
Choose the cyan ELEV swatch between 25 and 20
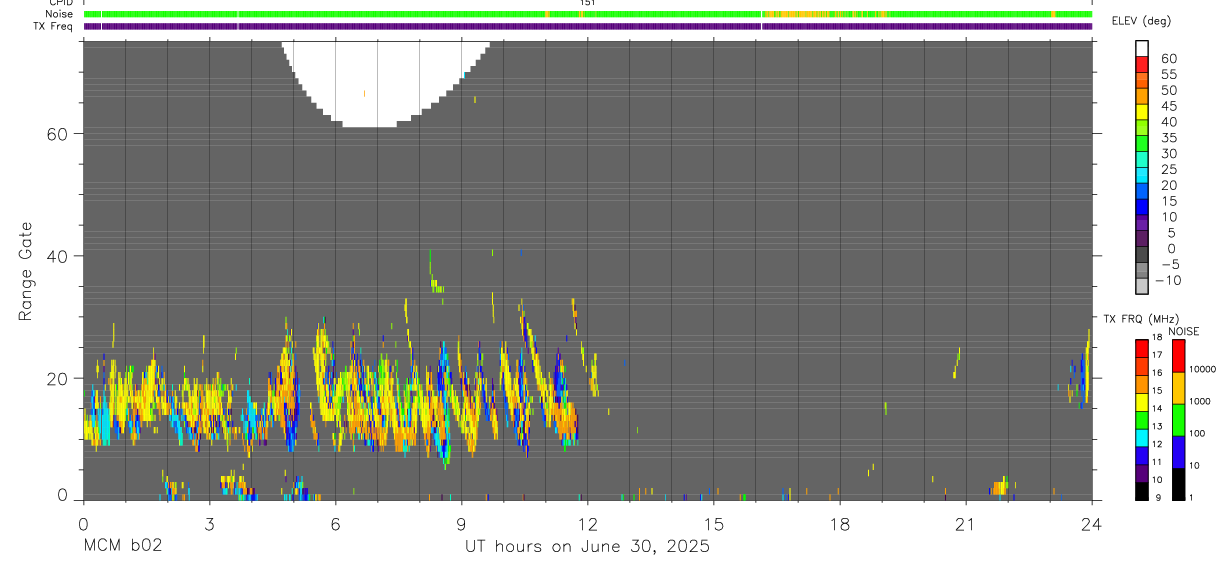click(1142, 176)
